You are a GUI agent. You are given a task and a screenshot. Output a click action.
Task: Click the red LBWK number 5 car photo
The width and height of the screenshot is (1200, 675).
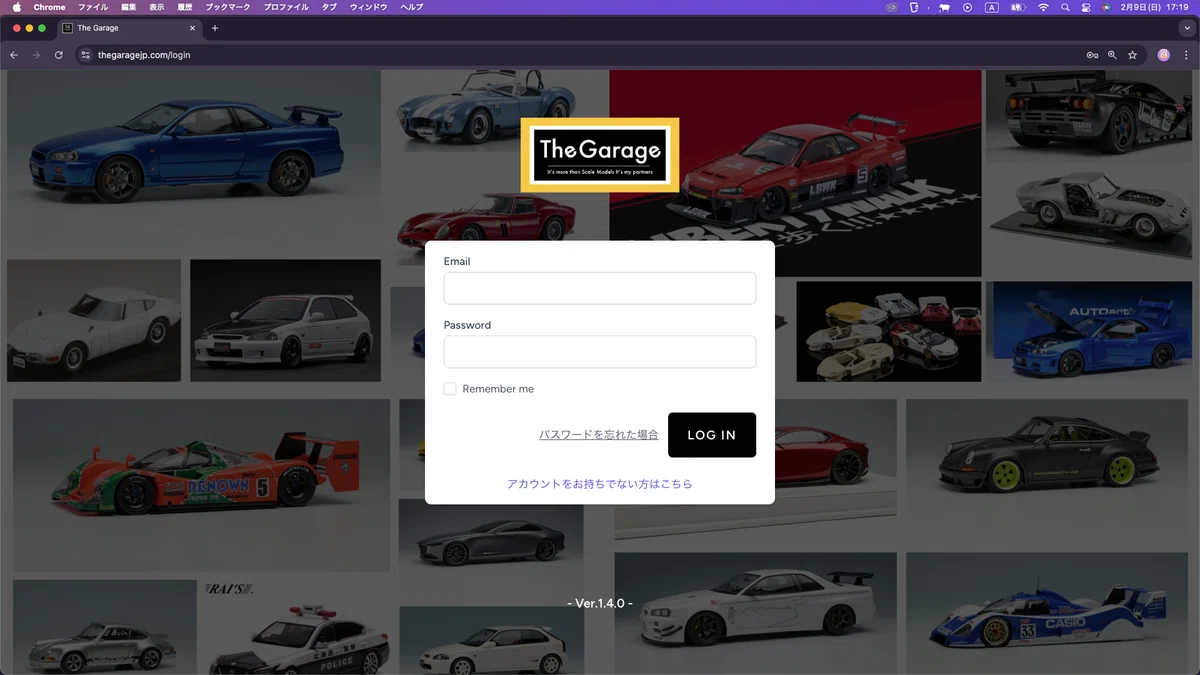pos(795,172)
